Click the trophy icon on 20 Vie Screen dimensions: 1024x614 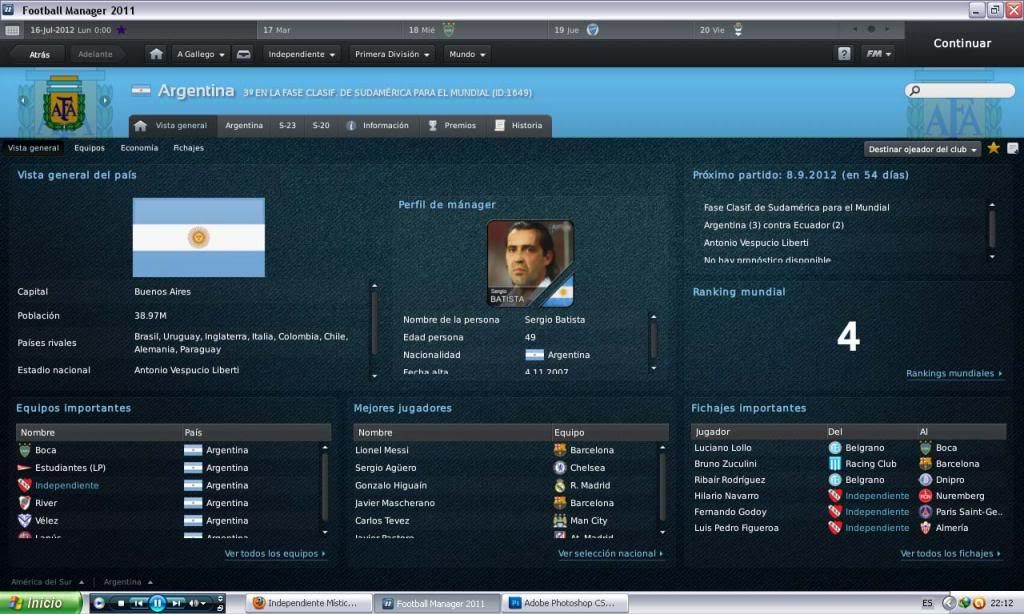click(738, 29)
